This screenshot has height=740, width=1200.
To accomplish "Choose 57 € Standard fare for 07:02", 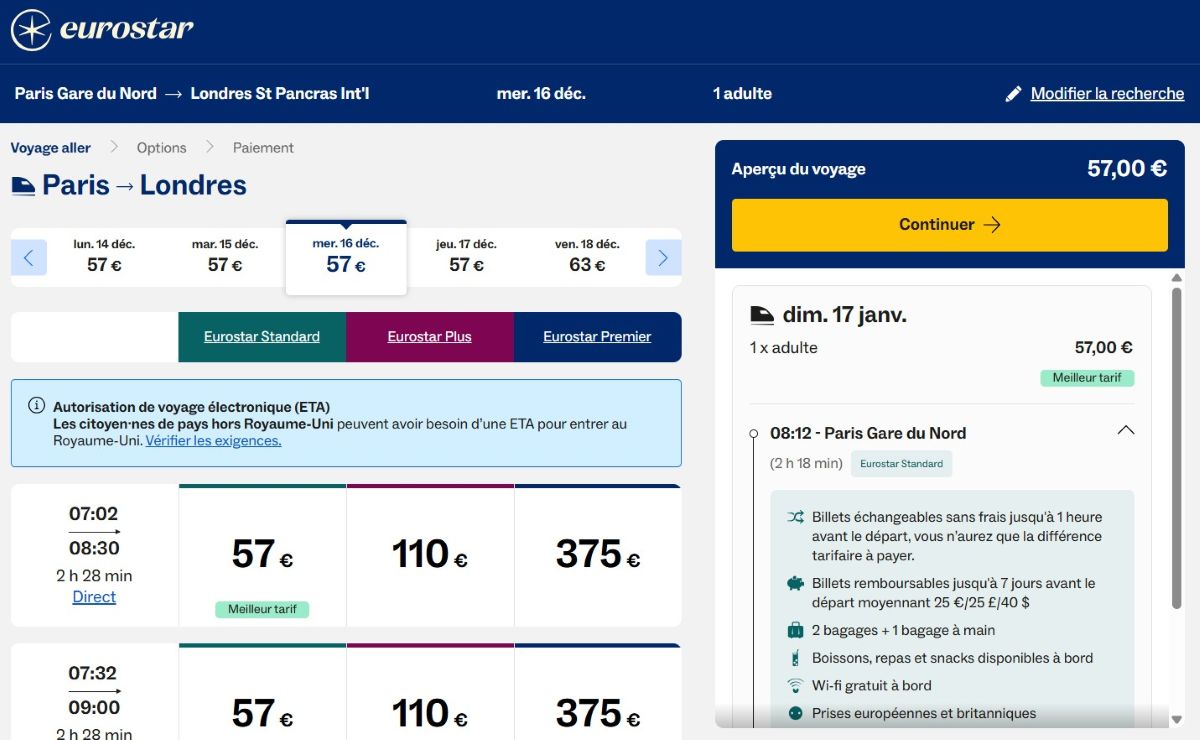I will 262,556.
